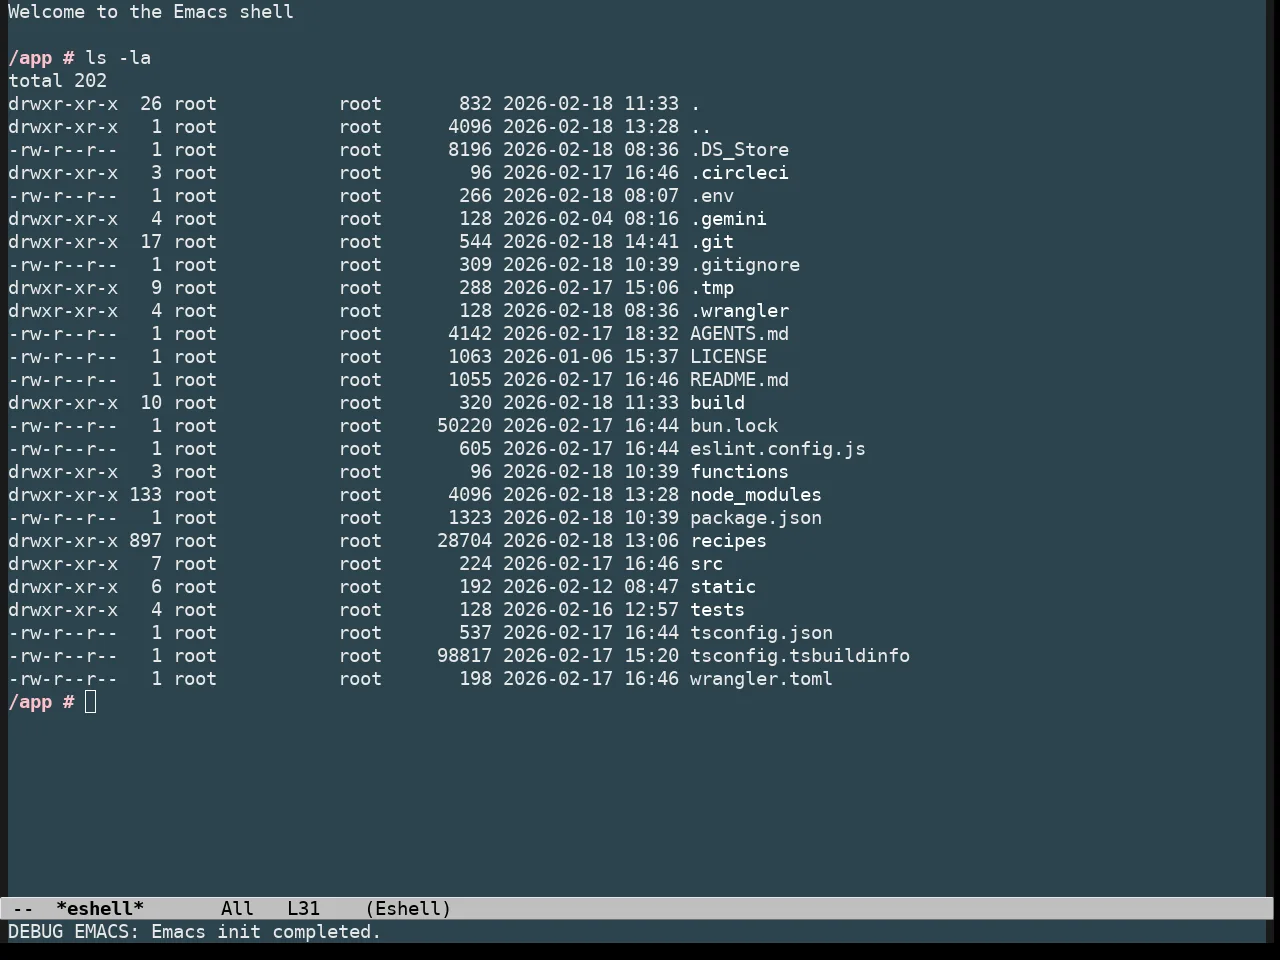Image resolution: width=1280 pixels, height=960 pixels.
Task: Click the '--' status dashes in mode line
Action: pyautogui.click(x=23, y=909)
